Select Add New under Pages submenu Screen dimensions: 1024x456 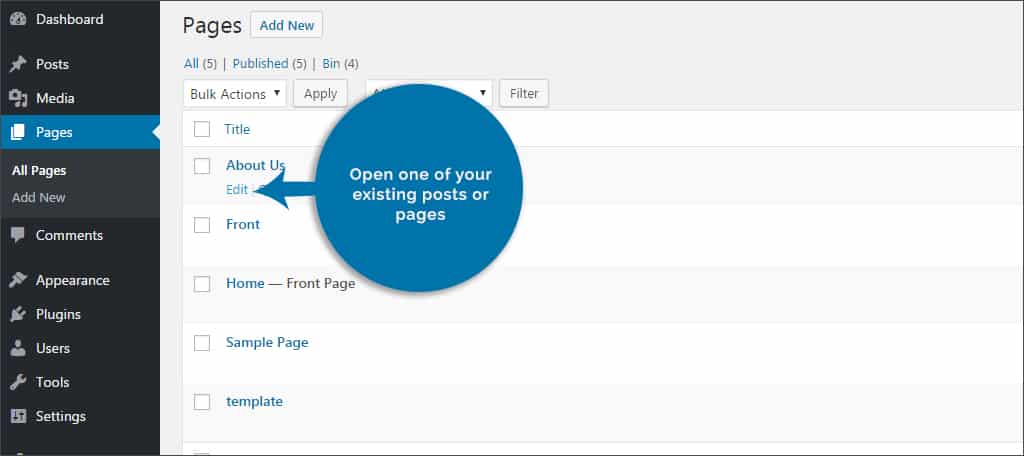(39, 197)
